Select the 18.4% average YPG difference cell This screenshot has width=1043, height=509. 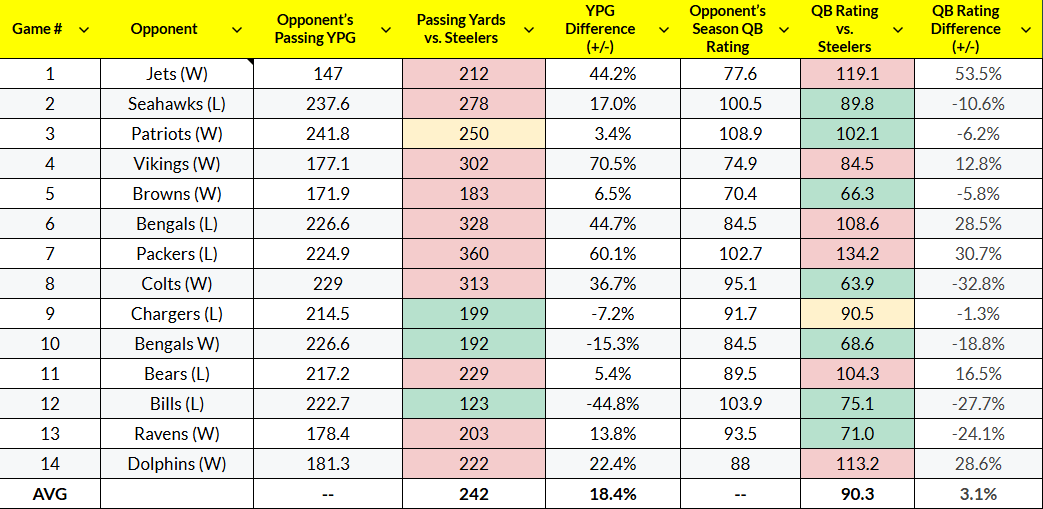click(x=613, y=494)
